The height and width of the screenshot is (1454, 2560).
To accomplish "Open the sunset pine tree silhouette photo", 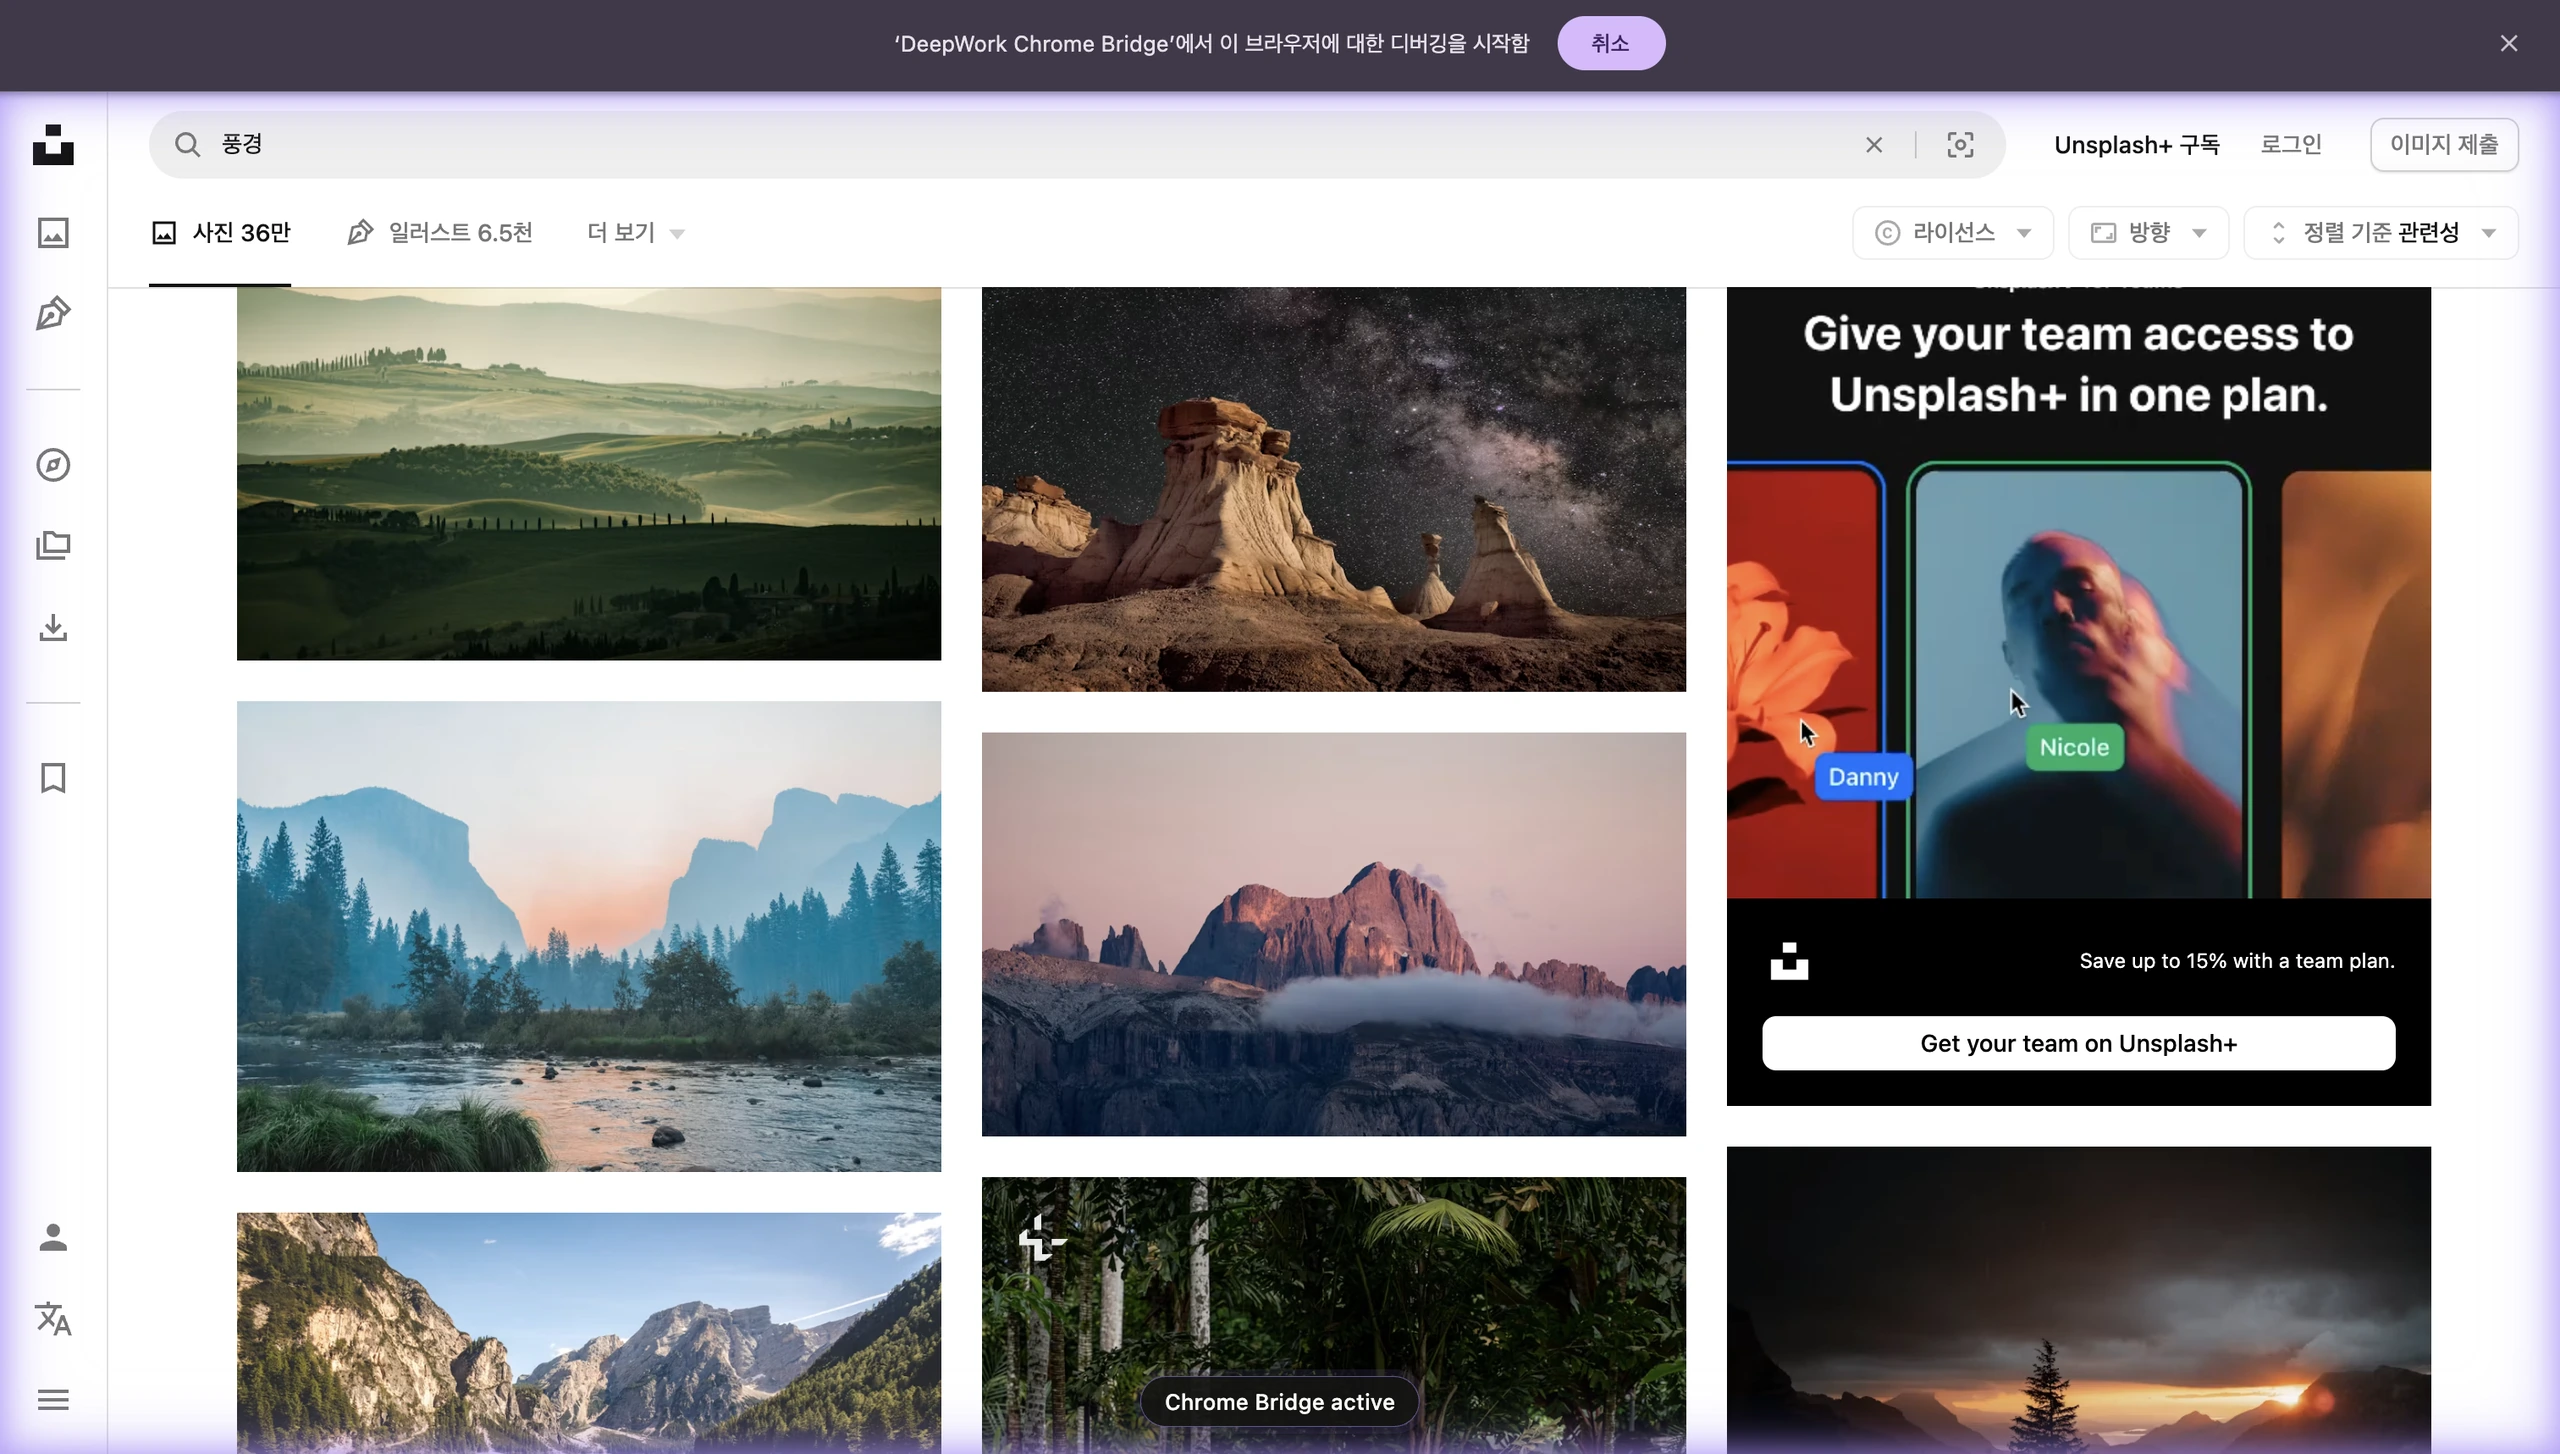I will point(2078,1300).
